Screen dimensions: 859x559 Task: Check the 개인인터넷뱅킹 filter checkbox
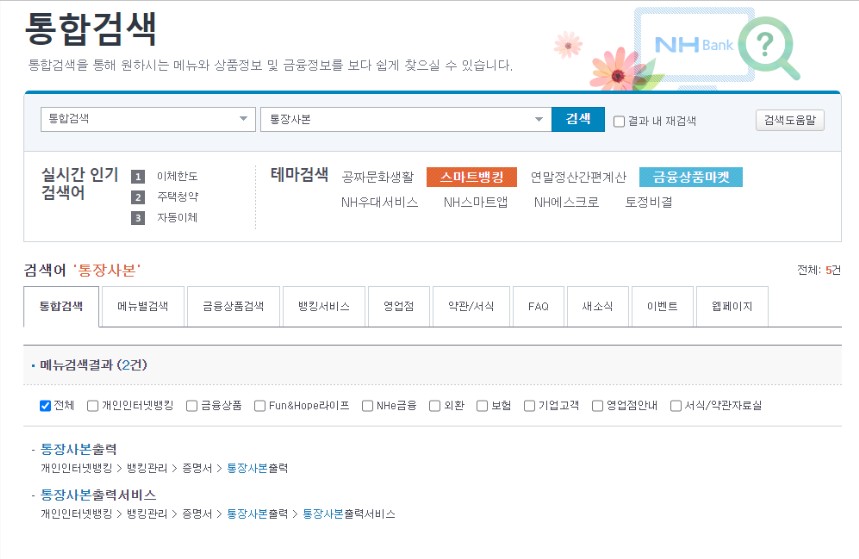pyautogui.click(x=93, y=406)
